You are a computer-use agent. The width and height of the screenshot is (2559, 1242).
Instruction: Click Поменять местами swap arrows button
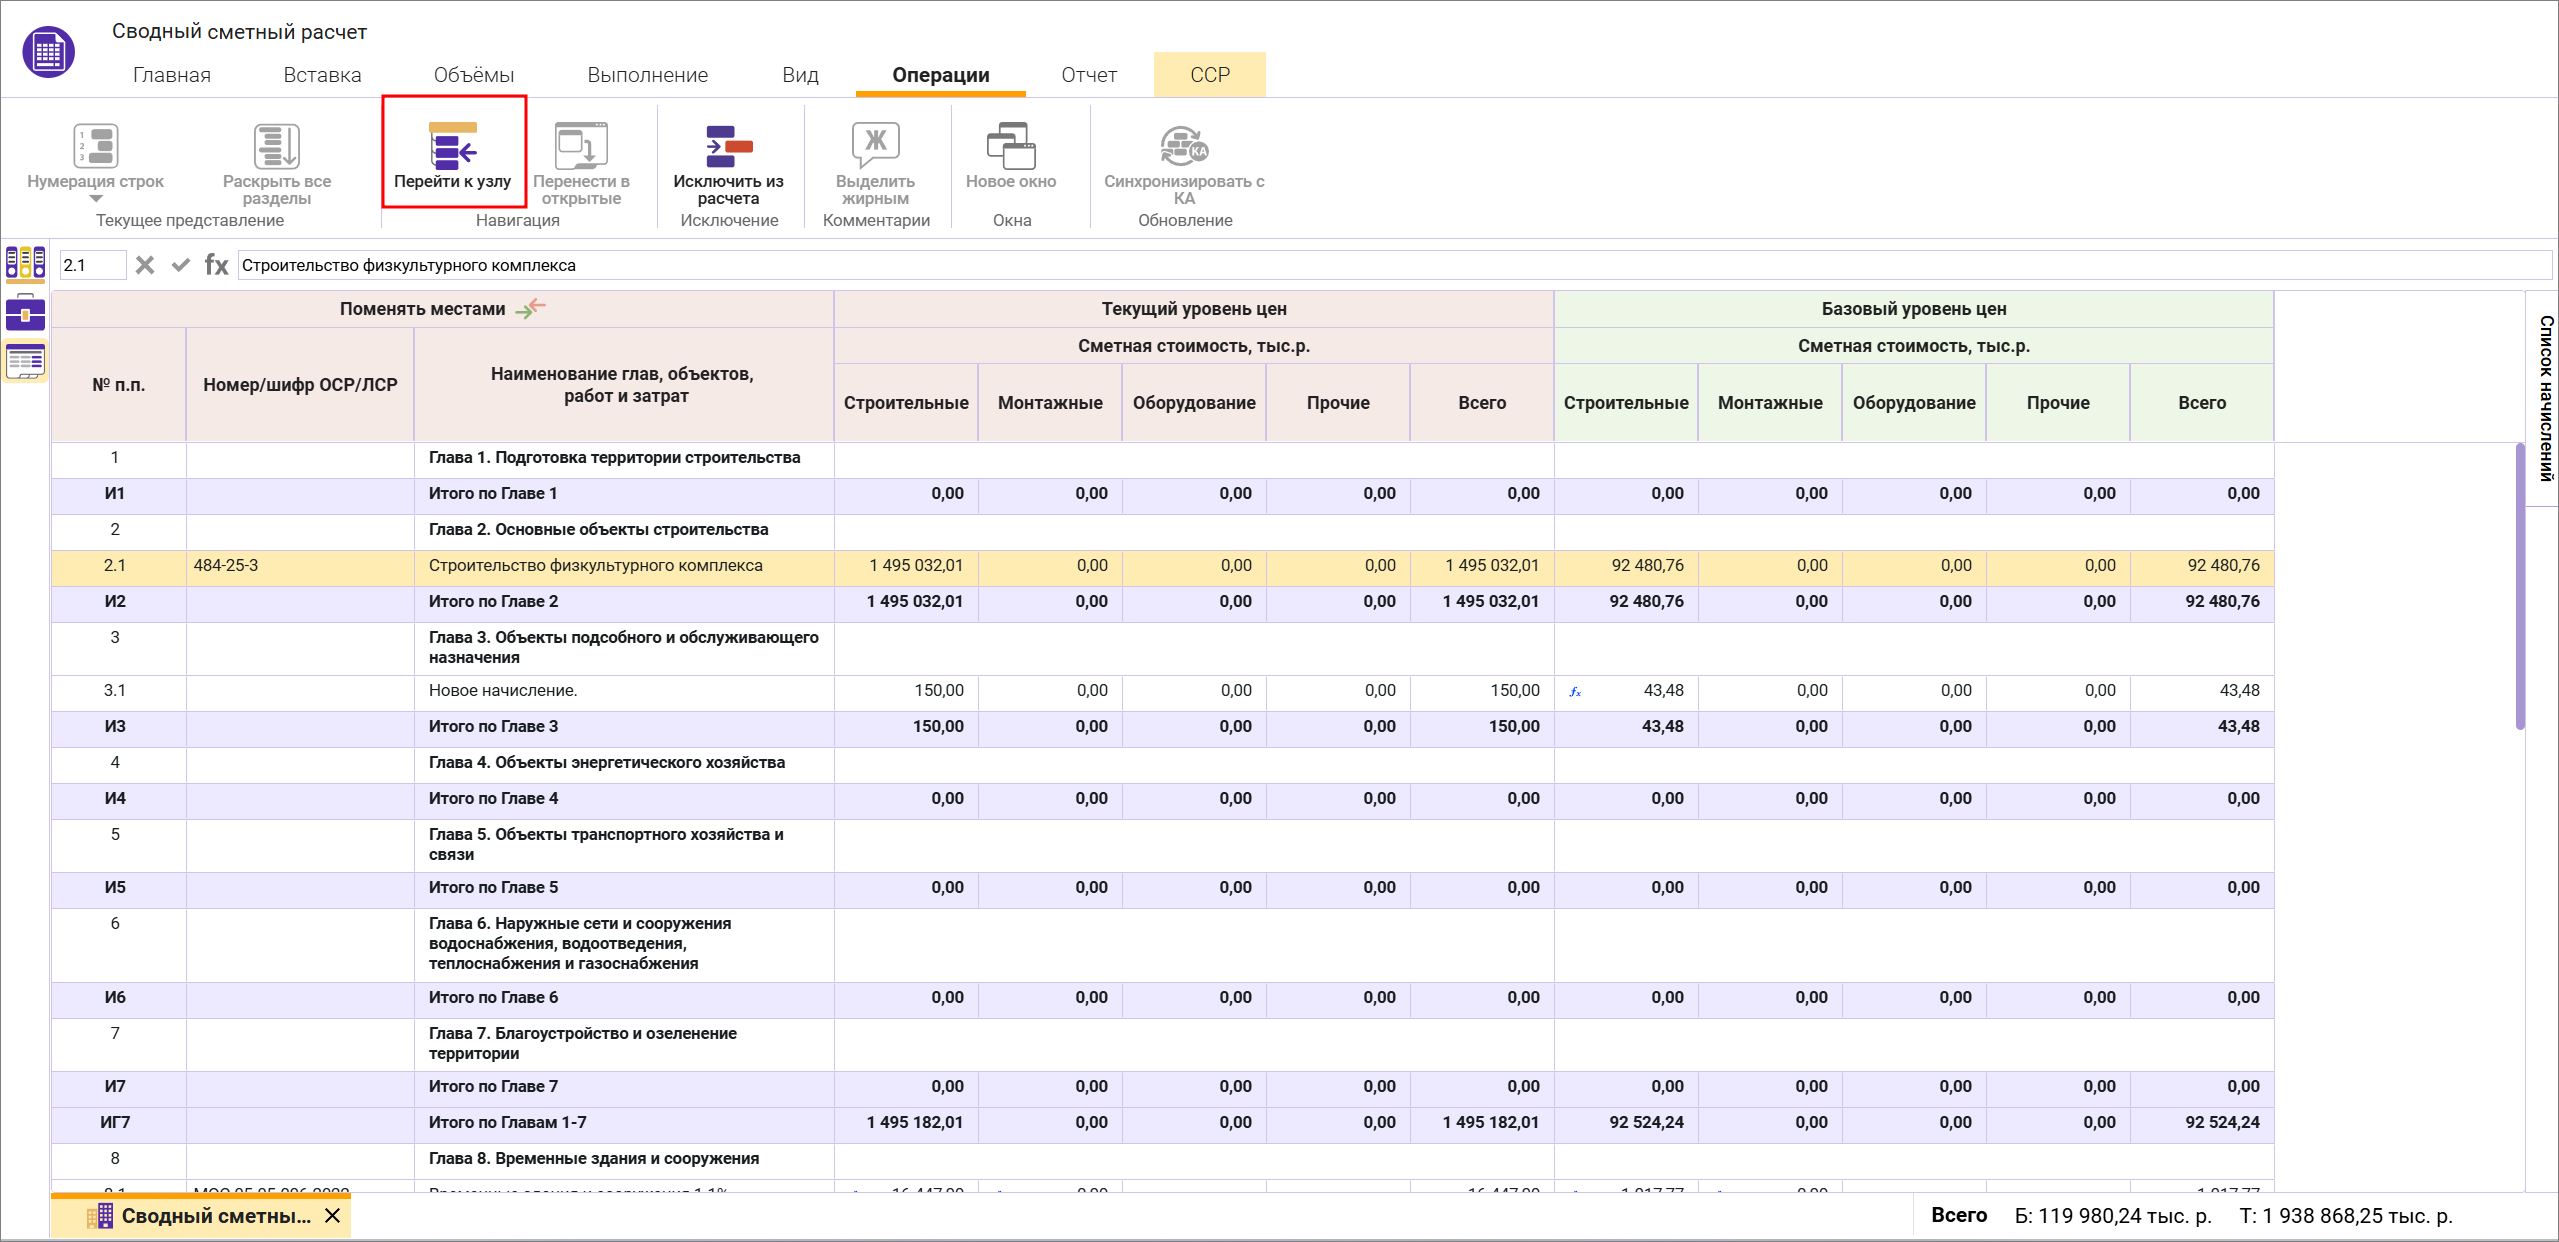[x=530, y=308]
